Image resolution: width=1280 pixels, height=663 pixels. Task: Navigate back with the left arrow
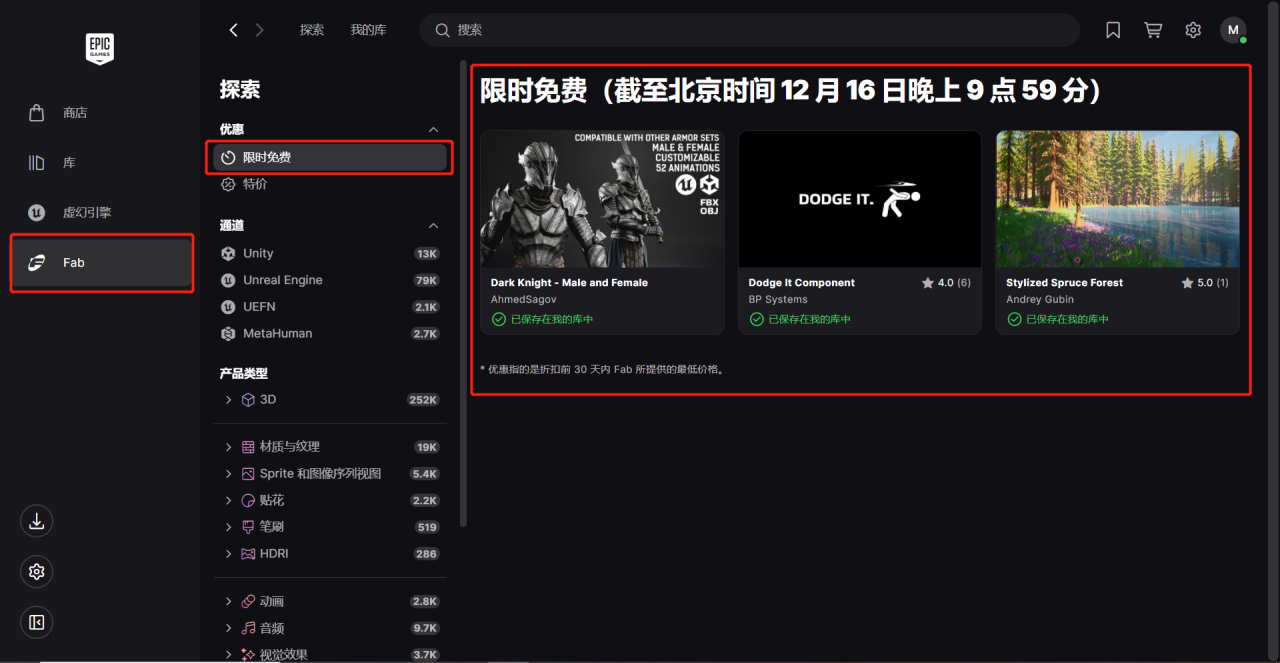[x=233, y=30]
